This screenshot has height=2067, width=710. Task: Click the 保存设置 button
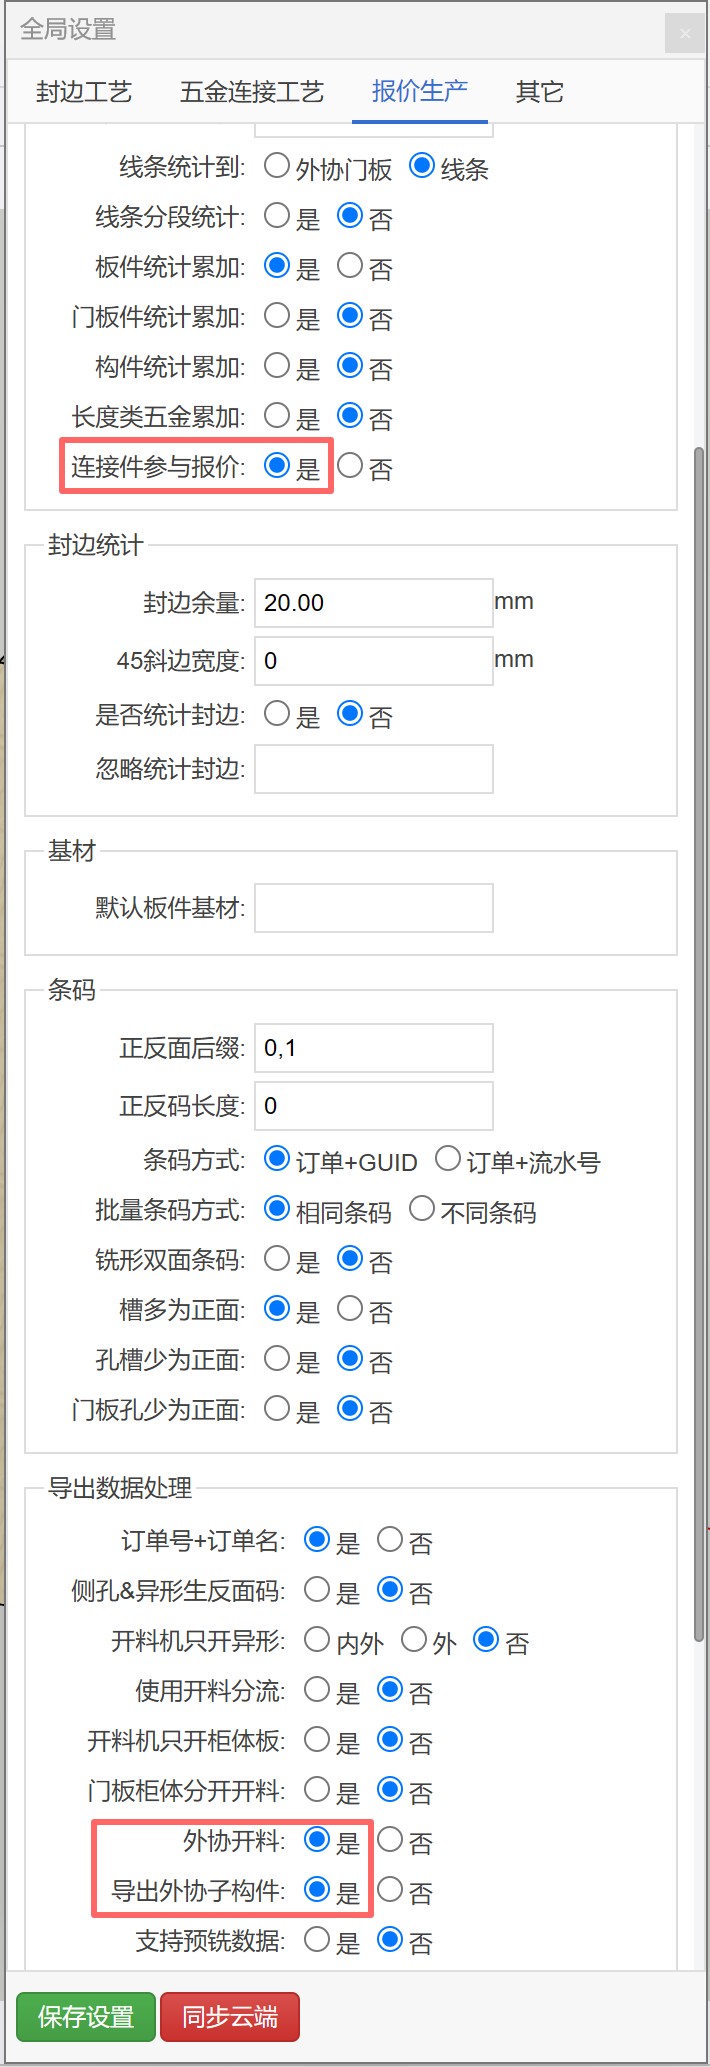84,2016
